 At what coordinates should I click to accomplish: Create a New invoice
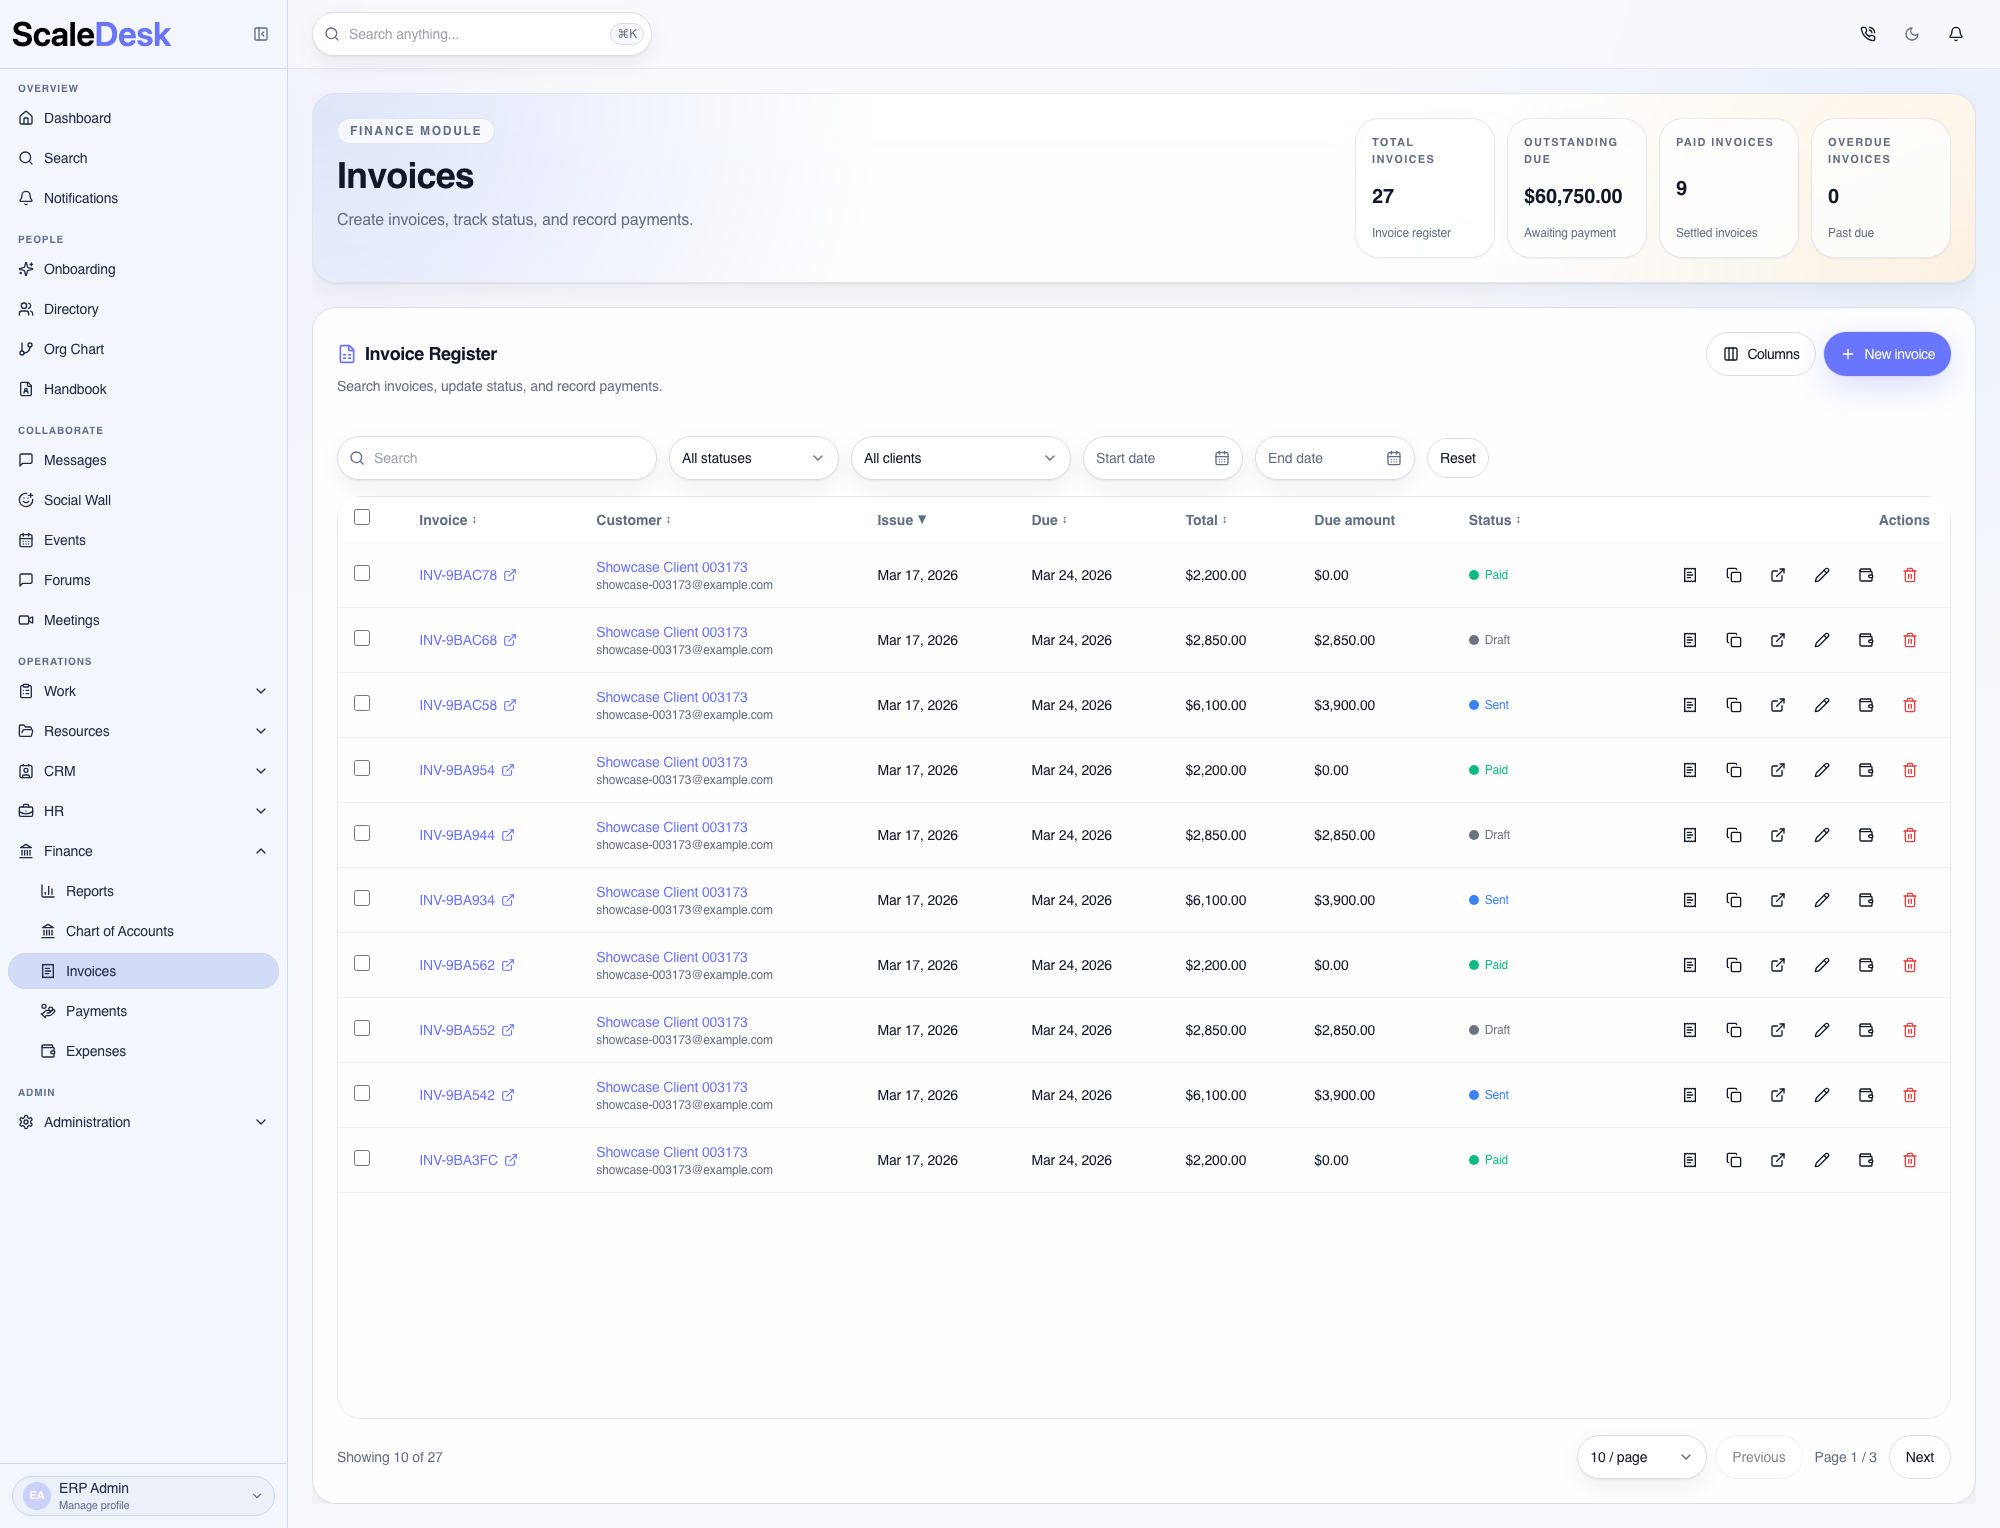click(x=1886, y=354)
